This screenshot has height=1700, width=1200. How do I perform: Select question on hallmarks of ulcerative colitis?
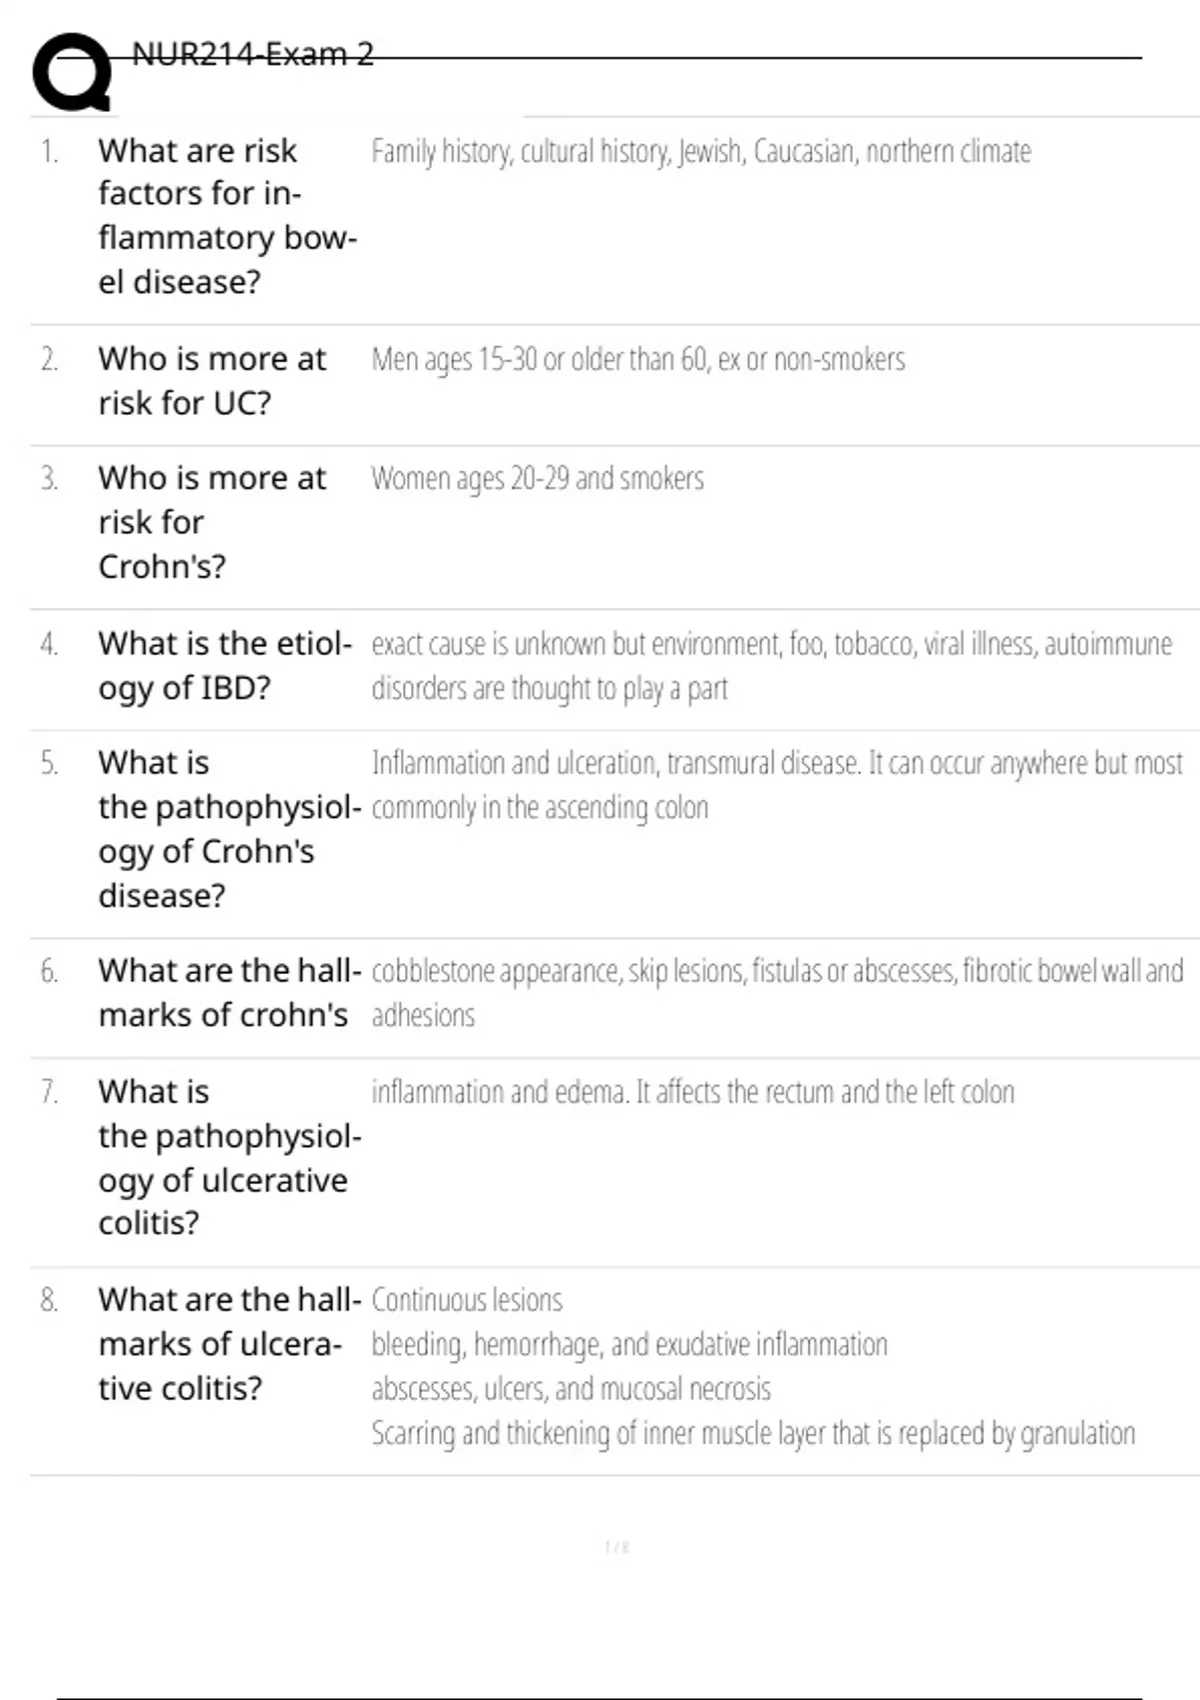[x=229, y=1343]
